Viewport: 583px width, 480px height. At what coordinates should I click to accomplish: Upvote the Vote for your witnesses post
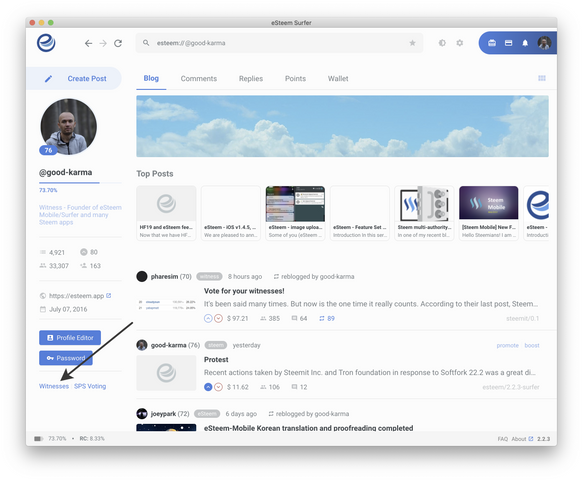(208, 319)
